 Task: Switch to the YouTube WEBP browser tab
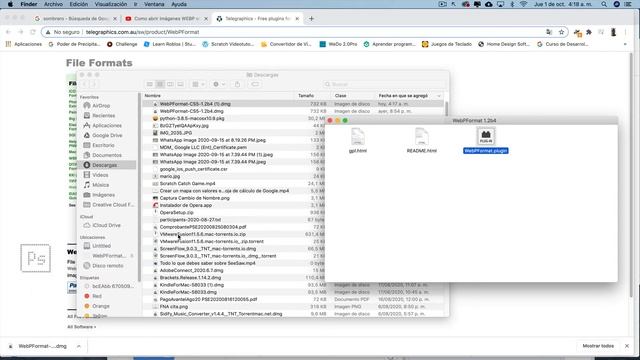[x=167, y=19]
